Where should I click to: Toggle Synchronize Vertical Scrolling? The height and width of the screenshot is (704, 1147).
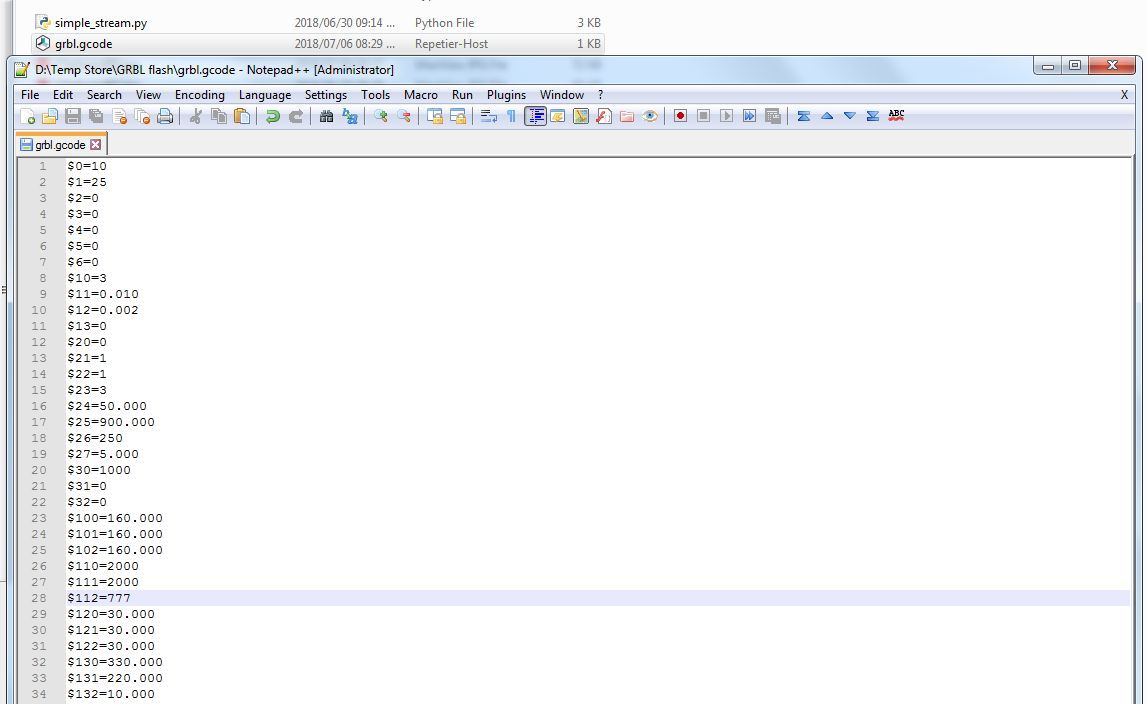coord(804,116)
